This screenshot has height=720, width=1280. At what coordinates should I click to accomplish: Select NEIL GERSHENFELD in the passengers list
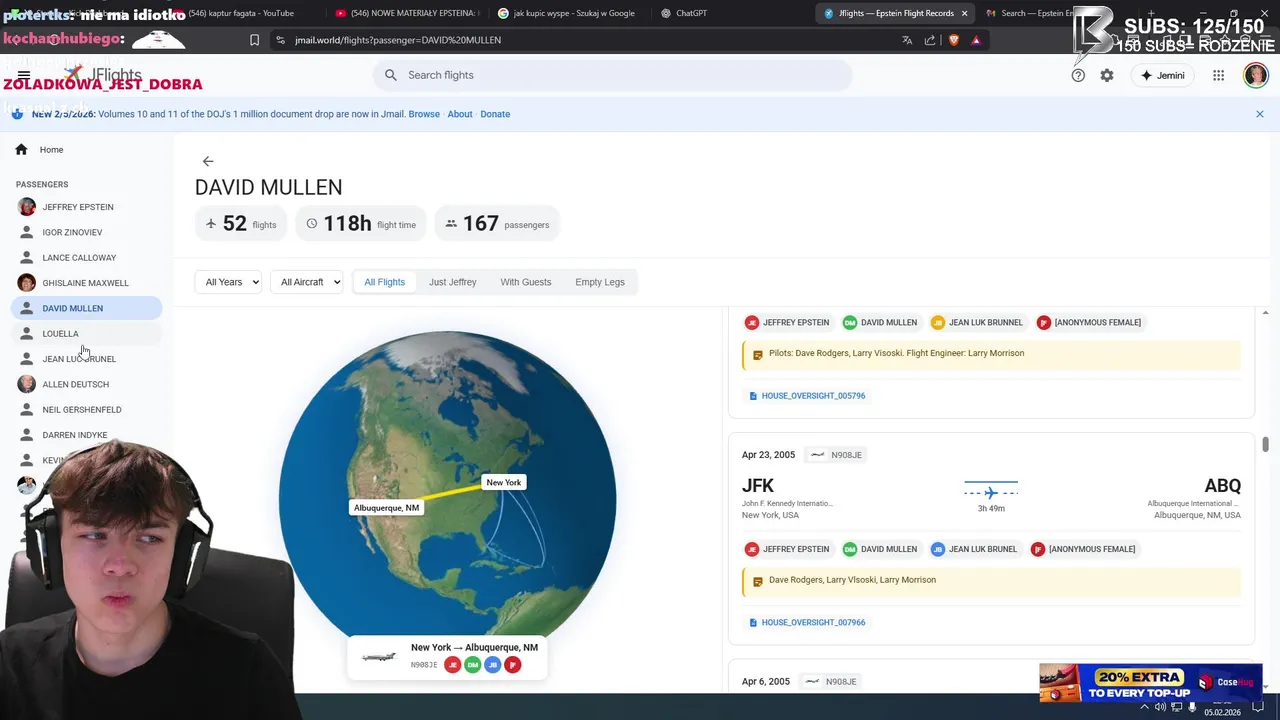(x=87, y=410)
